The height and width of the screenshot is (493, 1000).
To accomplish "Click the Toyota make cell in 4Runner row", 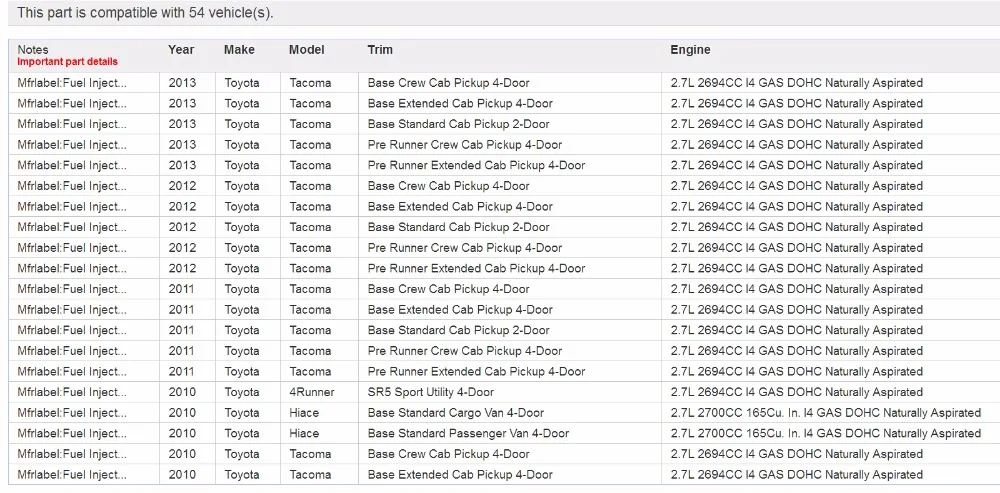I will click(x=242, y=392).
